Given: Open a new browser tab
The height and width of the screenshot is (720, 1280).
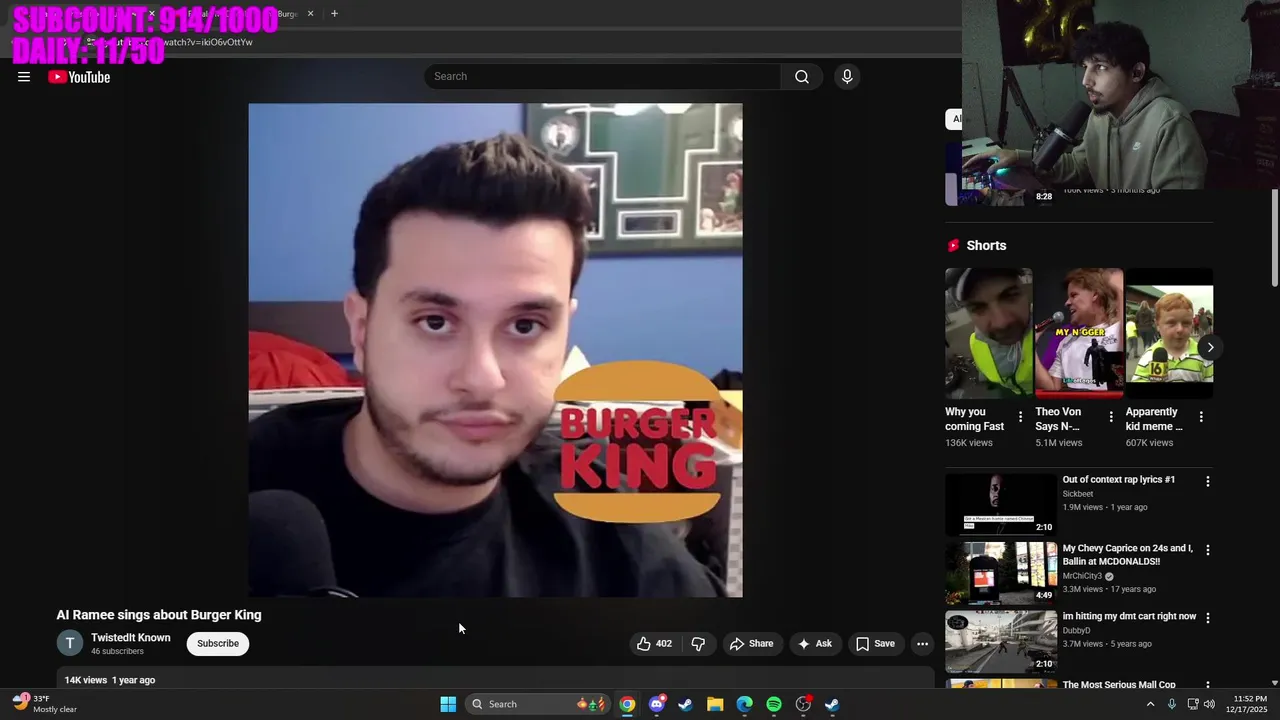Looking at the screenshot, I should [334, 14].
